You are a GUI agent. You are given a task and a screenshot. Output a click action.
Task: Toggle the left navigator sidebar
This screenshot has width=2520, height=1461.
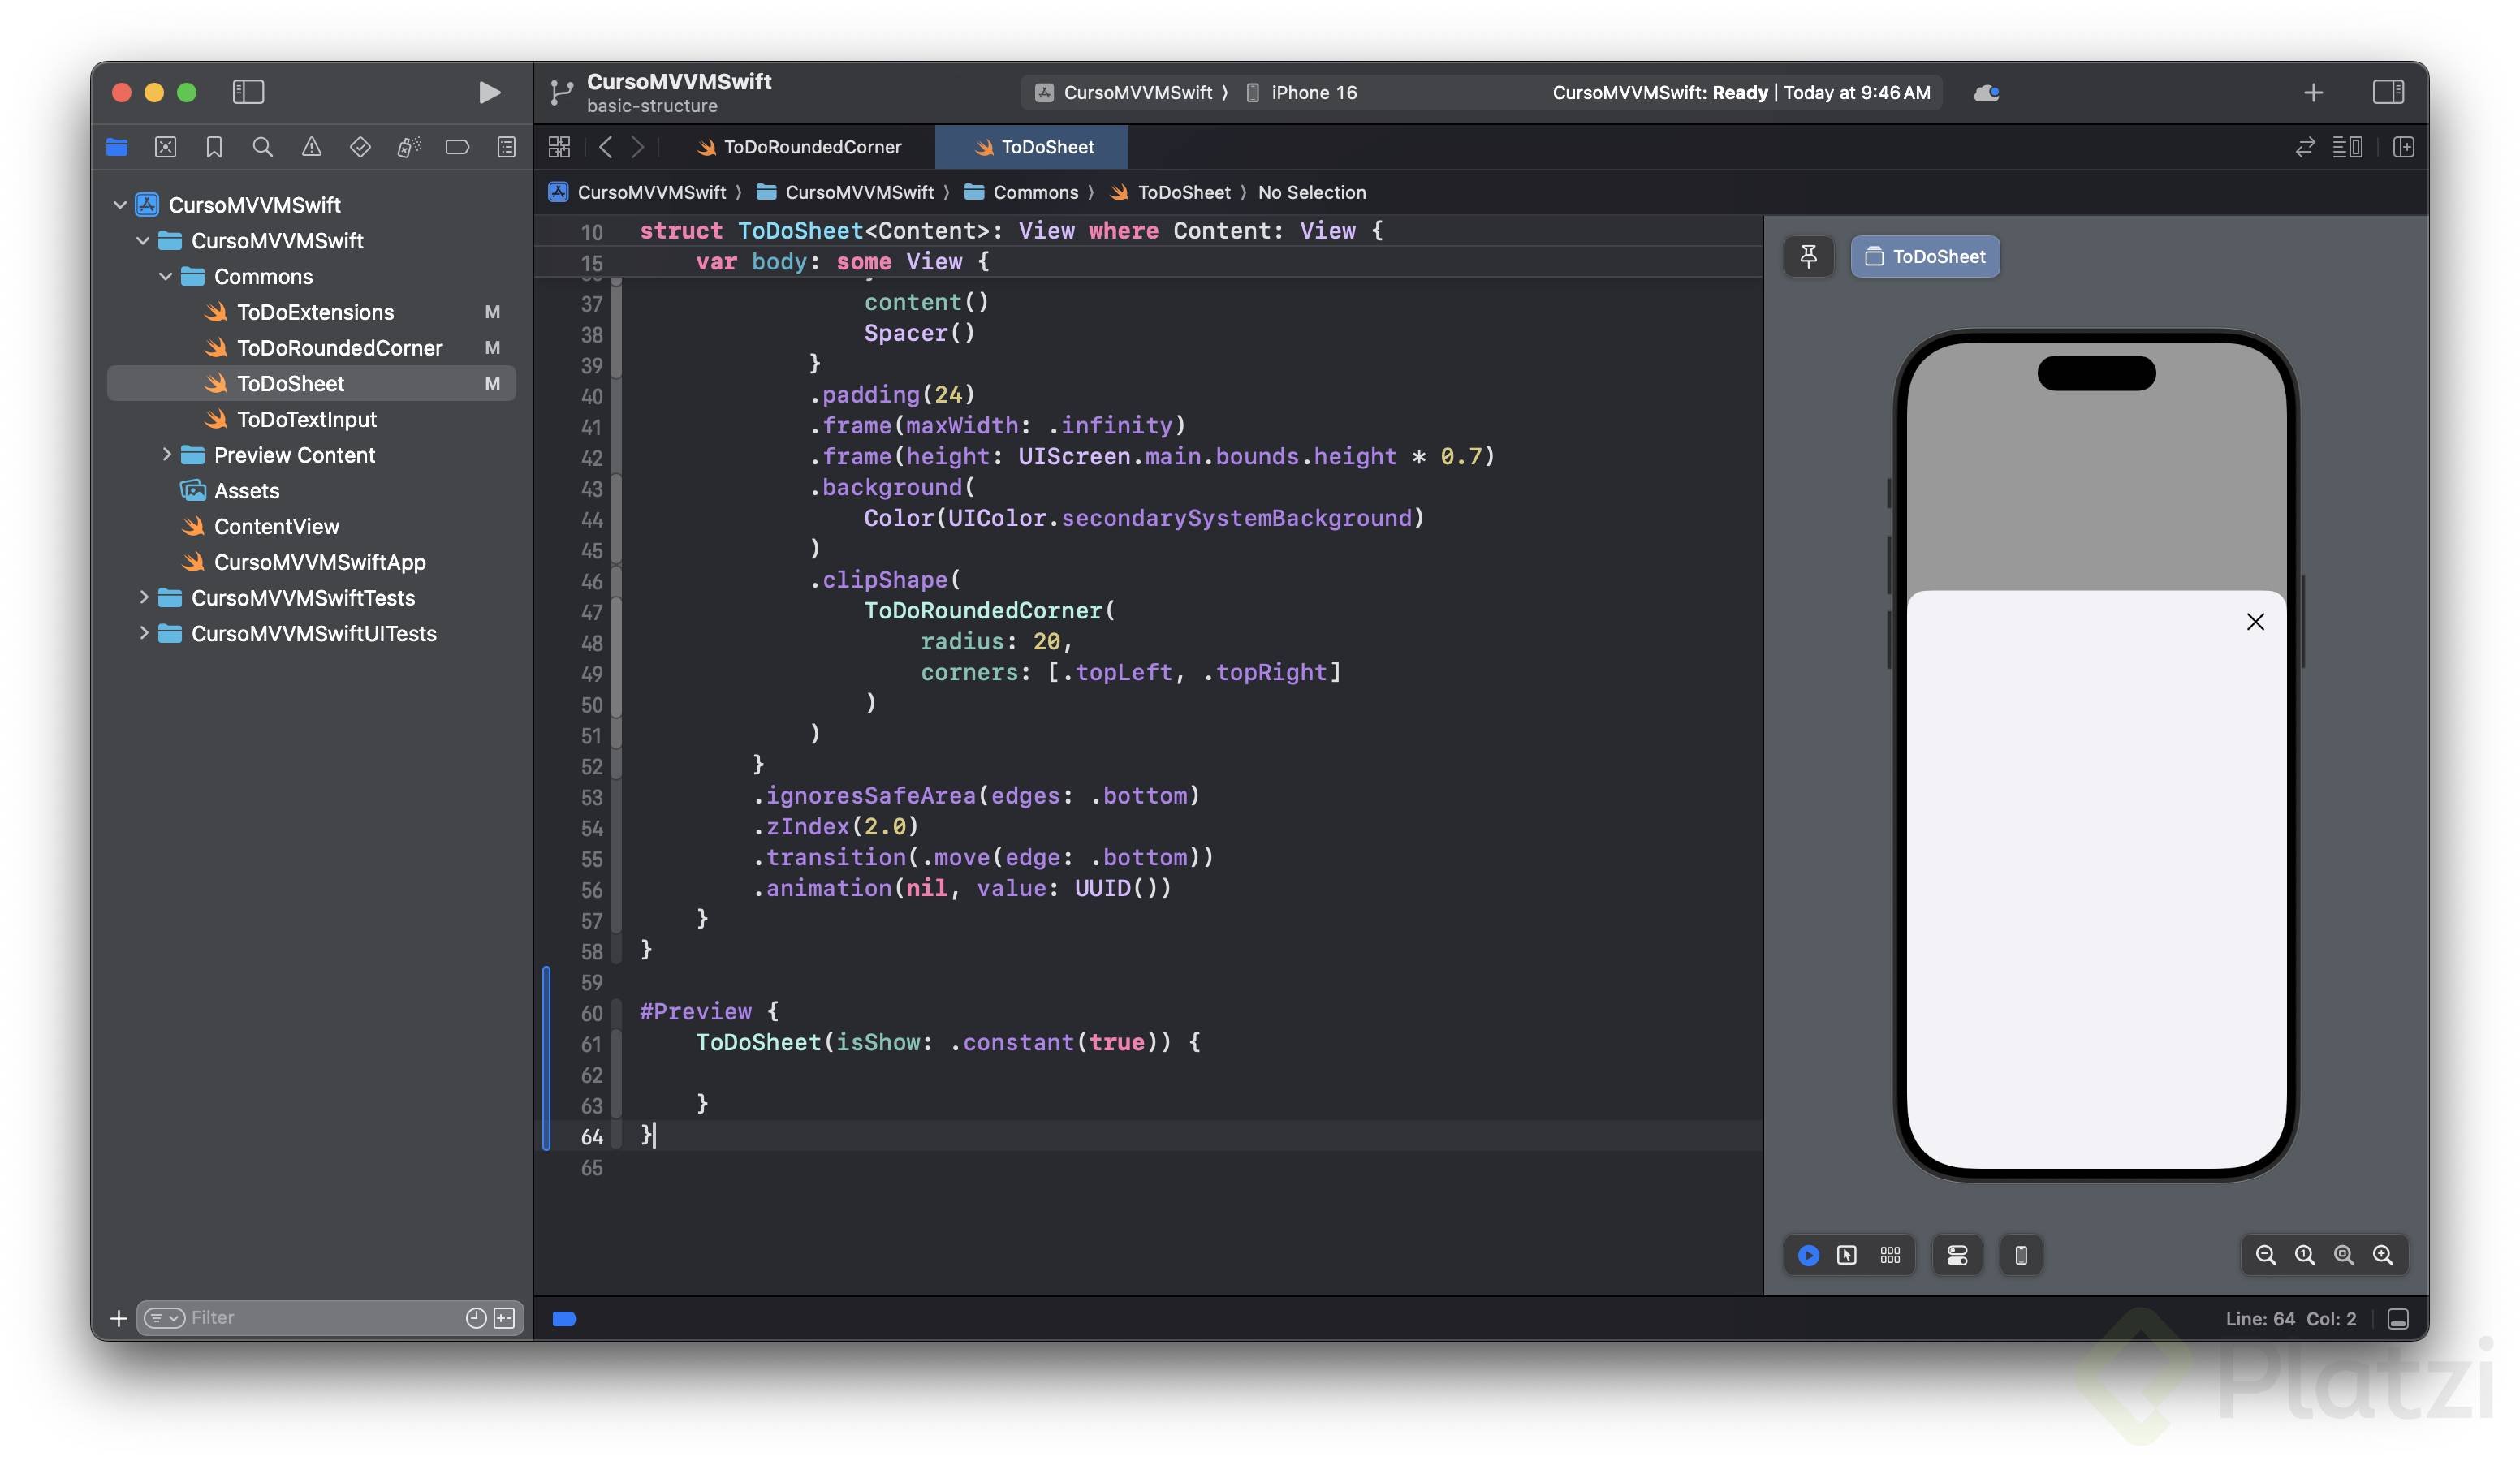(248, 93)
